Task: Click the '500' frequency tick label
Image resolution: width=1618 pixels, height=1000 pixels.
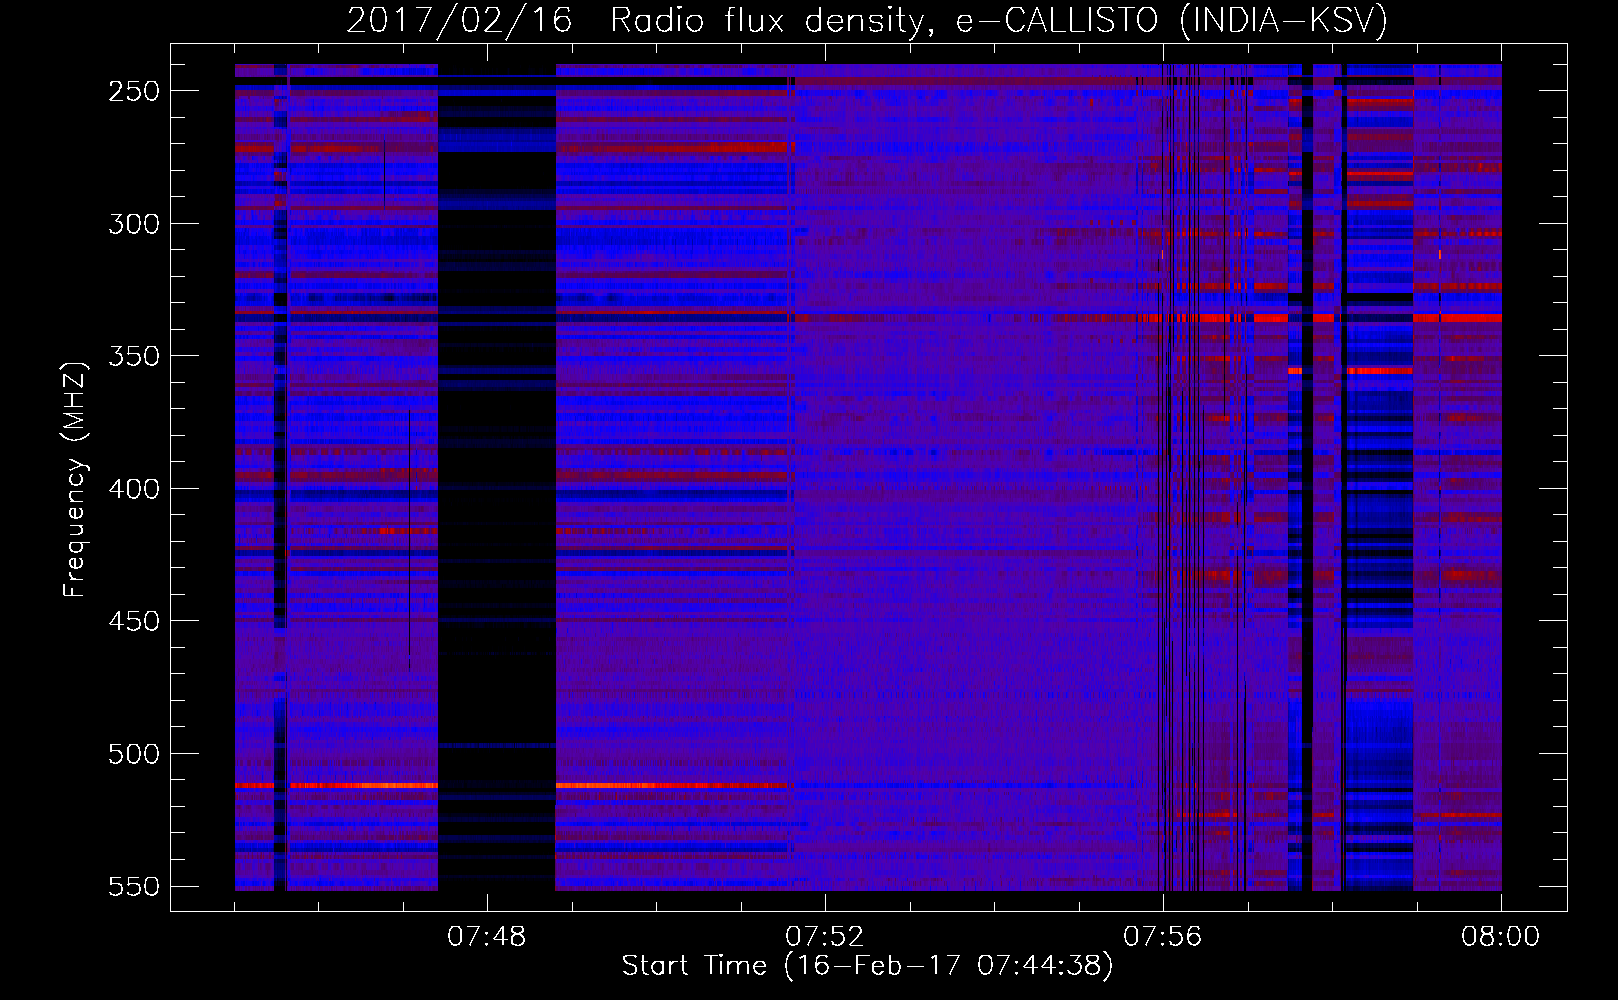Action: tap(134, 754)
